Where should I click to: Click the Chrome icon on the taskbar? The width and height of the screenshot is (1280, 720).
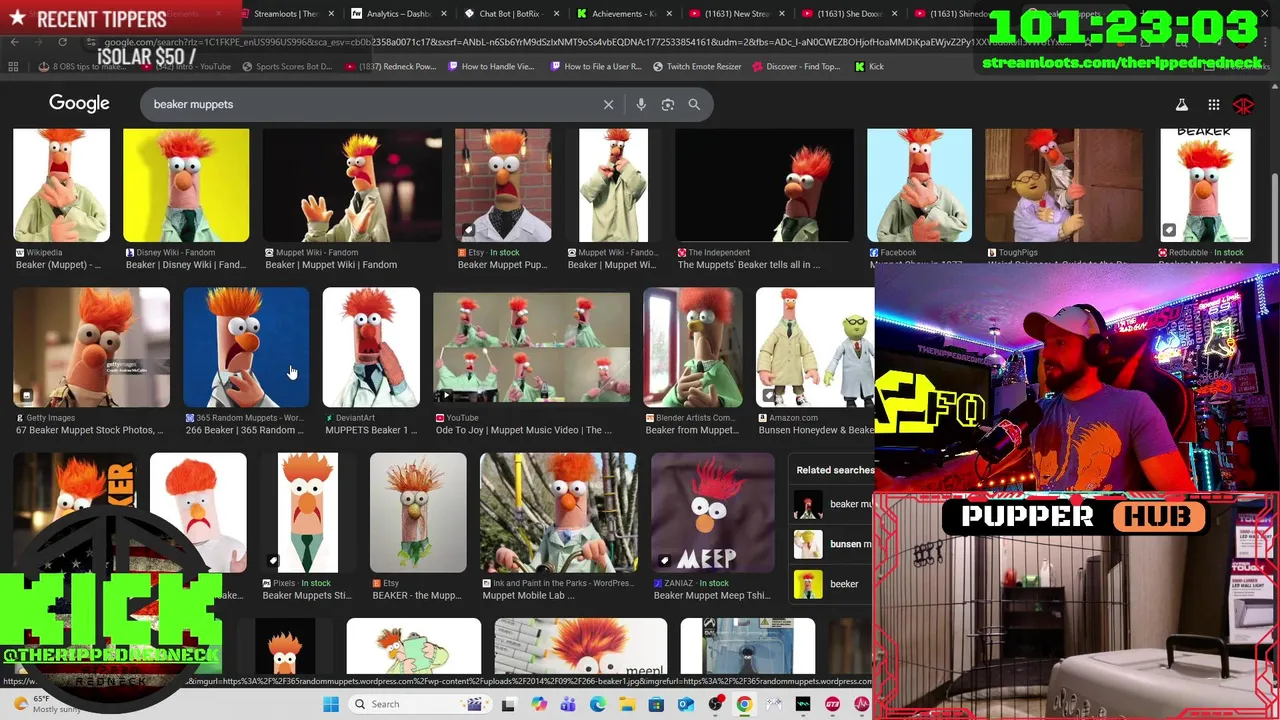[744, 704]
